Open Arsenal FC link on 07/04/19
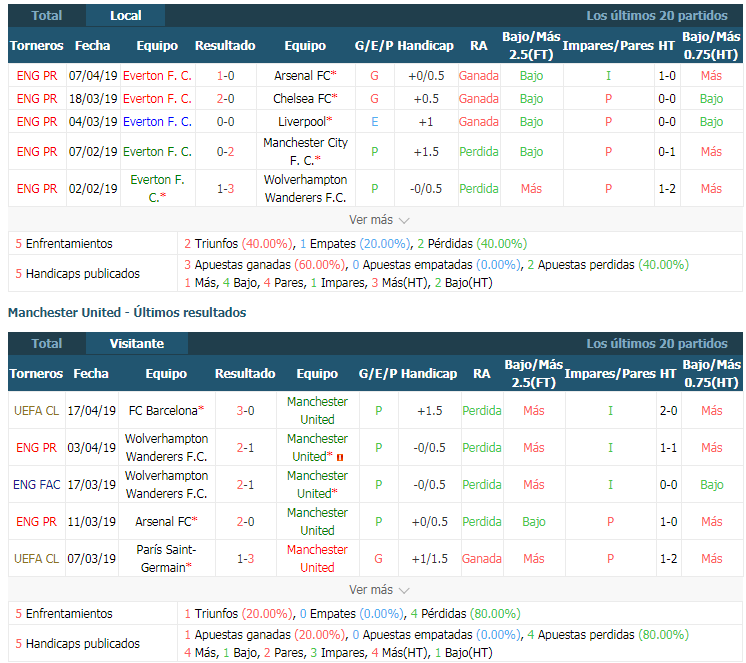This screenshot has height=663, width=746. (x=305, y=76)
